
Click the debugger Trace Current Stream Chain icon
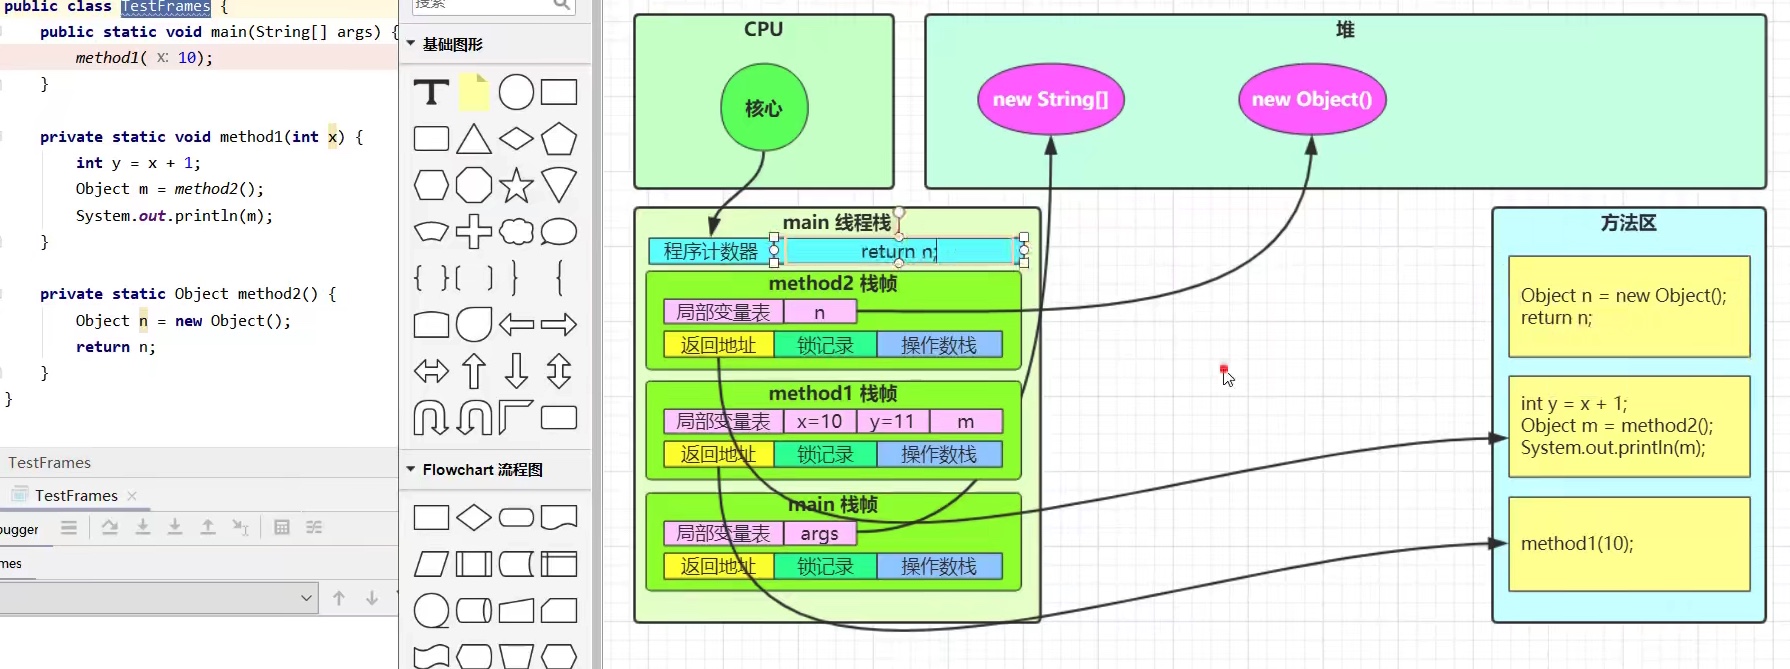314,527
